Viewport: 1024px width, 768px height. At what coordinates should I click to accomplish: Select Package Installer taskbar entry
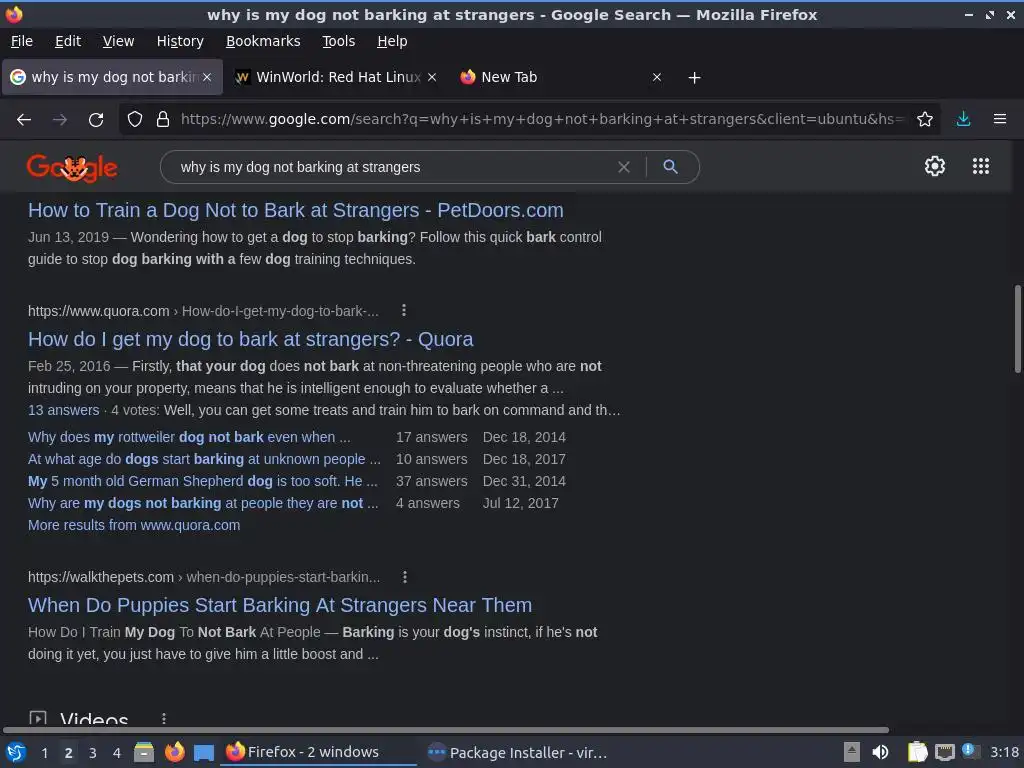pos(518,752)
